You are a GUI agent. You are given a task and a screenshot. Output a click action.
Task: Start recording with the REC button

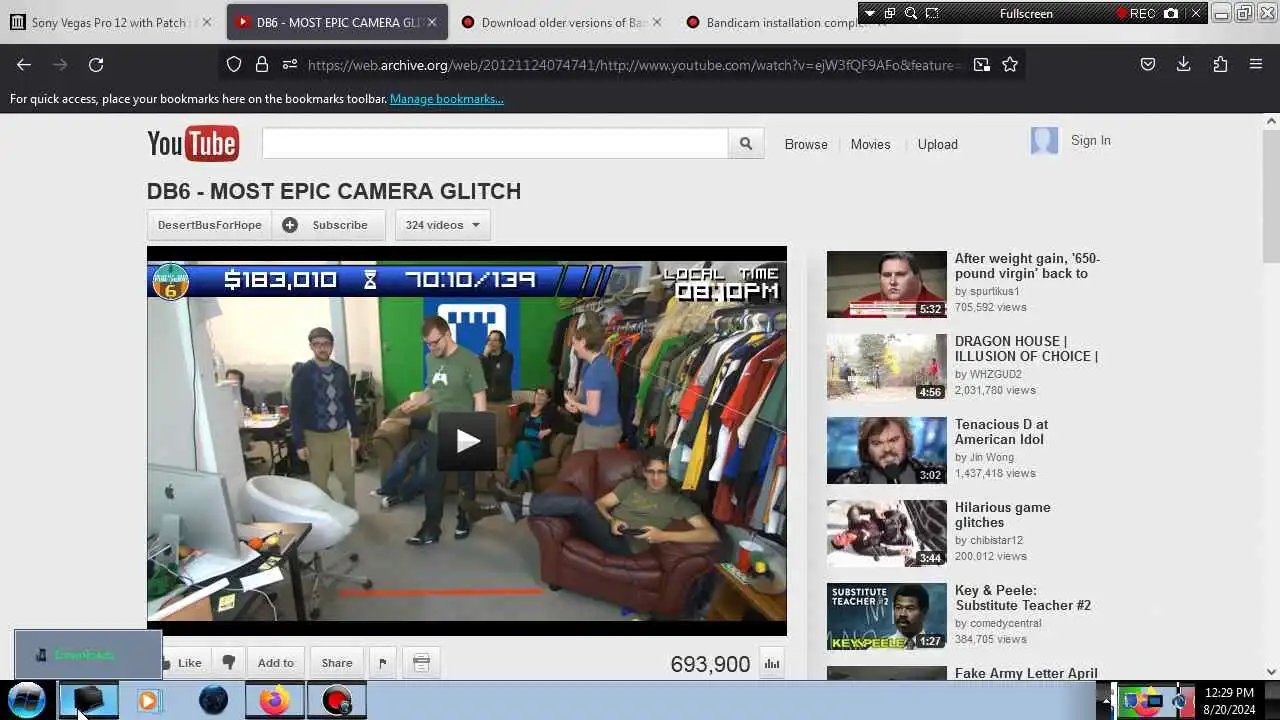1136,13
